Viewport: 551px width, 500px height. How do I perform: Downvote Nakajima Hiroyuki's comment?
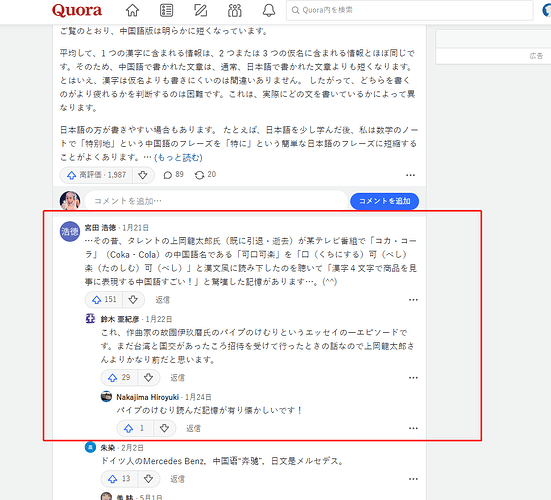[164, 428]
